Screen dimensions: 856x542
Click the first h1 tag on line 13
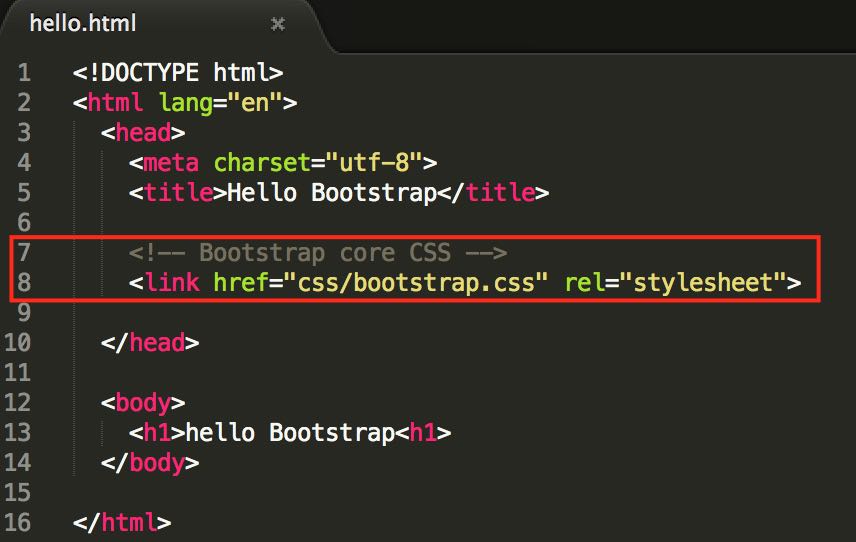coord(157,433)
